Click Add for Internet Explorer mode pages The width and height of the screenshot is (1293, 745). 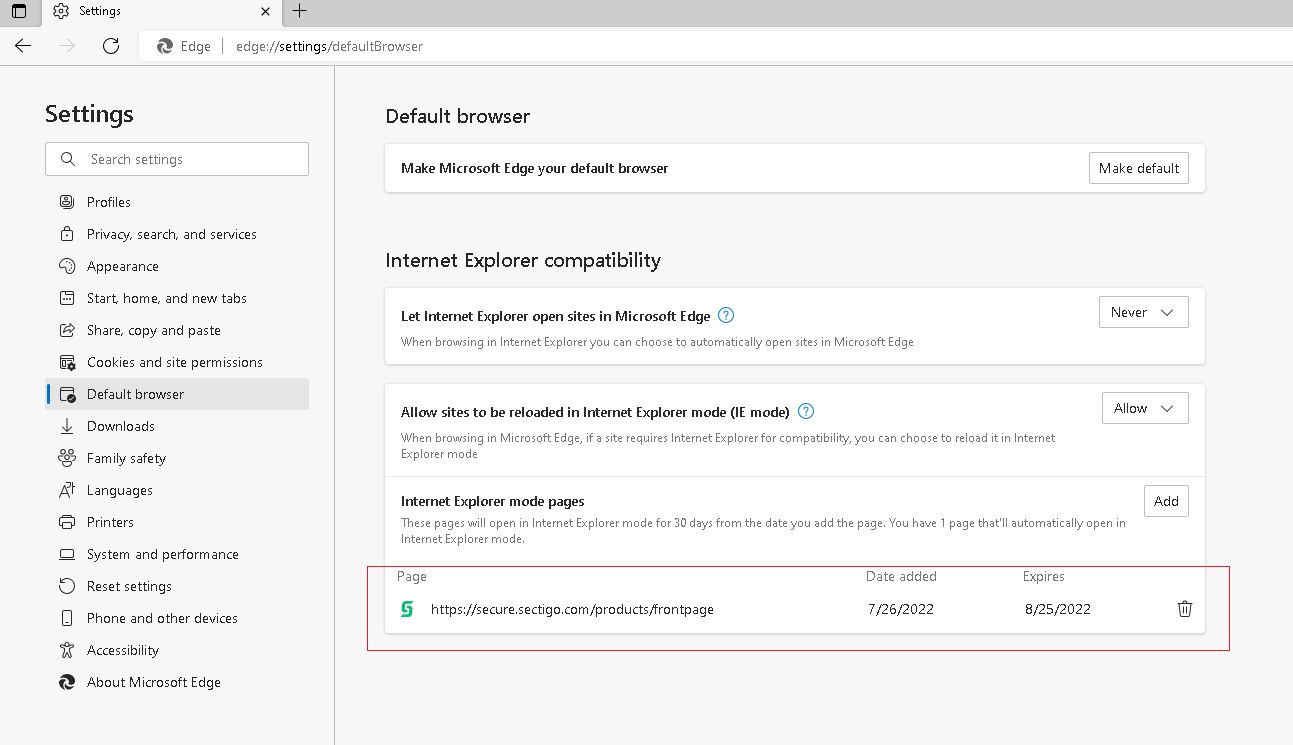(1166, 501)
